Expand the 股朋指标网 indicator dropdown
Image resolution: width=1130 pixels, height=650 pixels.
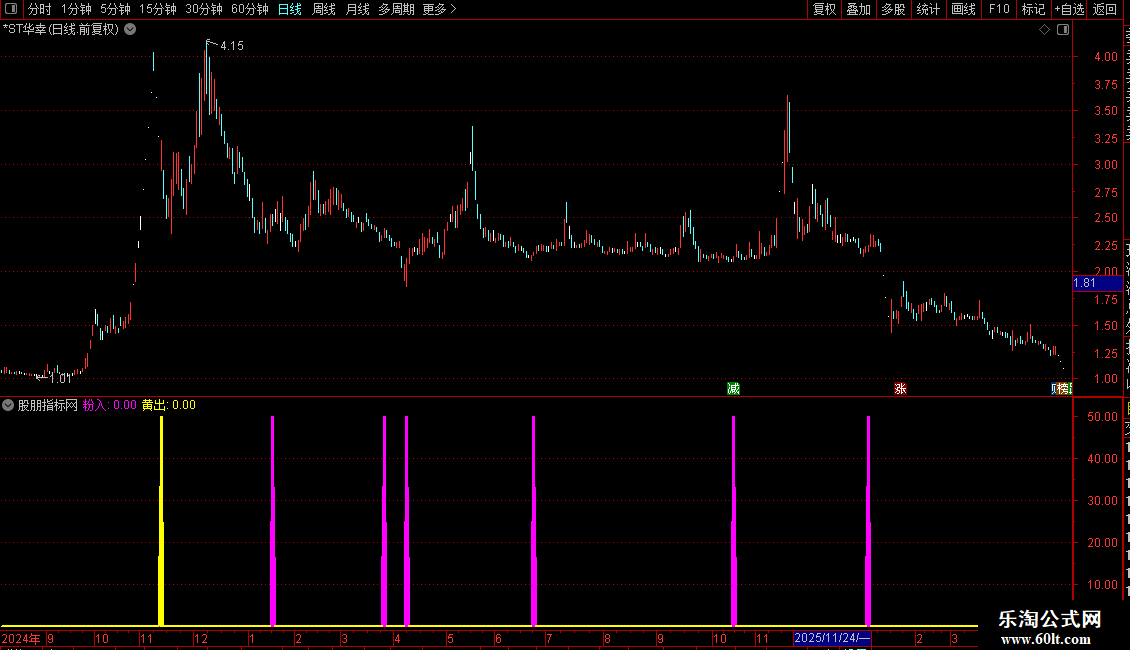coord(8,405)
